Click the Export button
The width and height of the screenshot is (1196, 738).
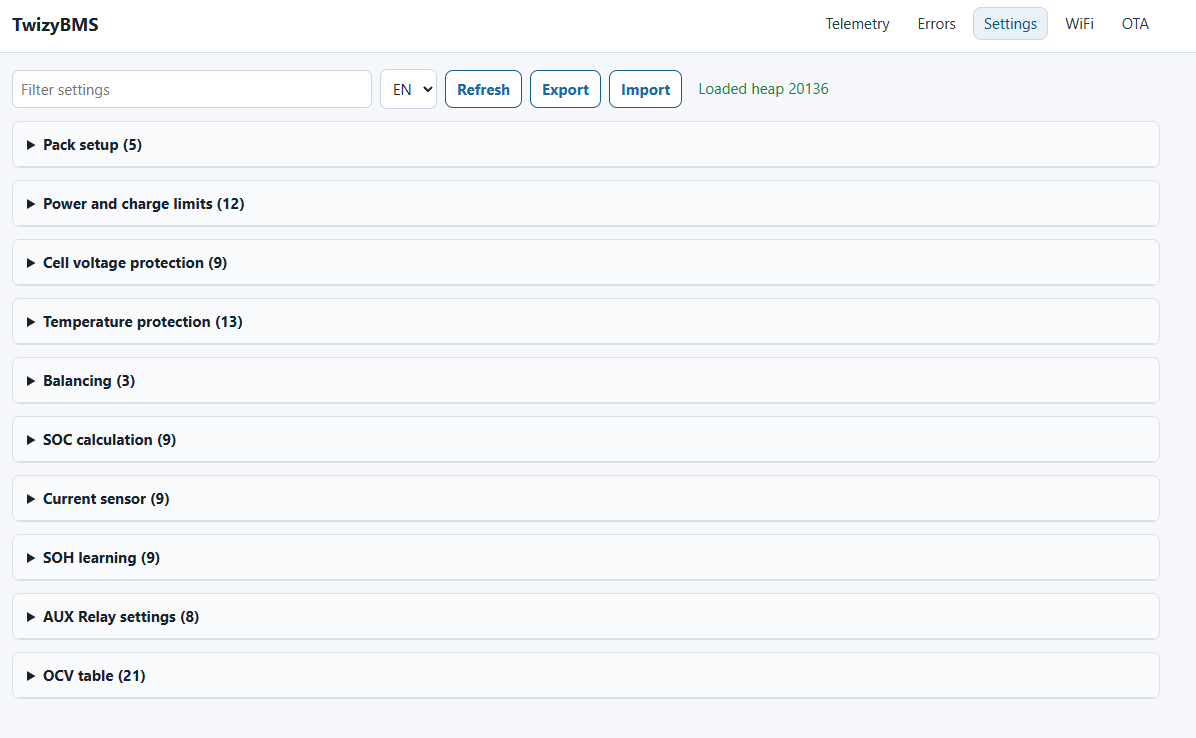565,89
